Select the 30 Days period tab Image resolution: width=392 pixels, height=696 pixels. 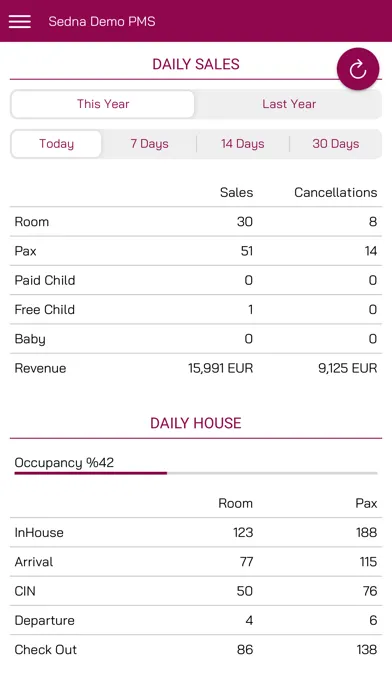[336, 144]
